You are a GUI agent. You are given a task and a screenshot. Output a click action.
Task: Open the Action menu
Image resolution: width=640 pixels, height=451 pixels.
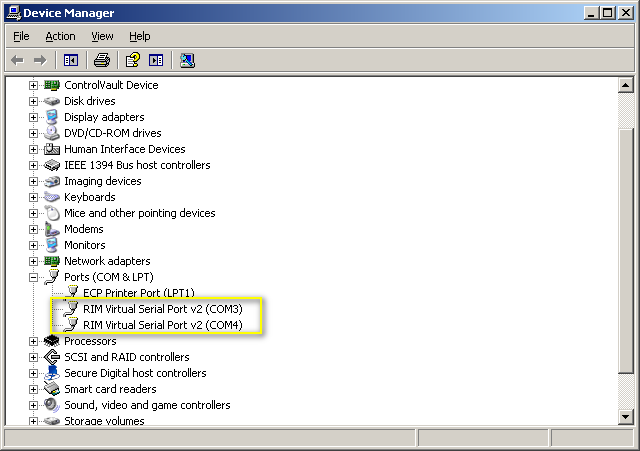tap(60, 36)
